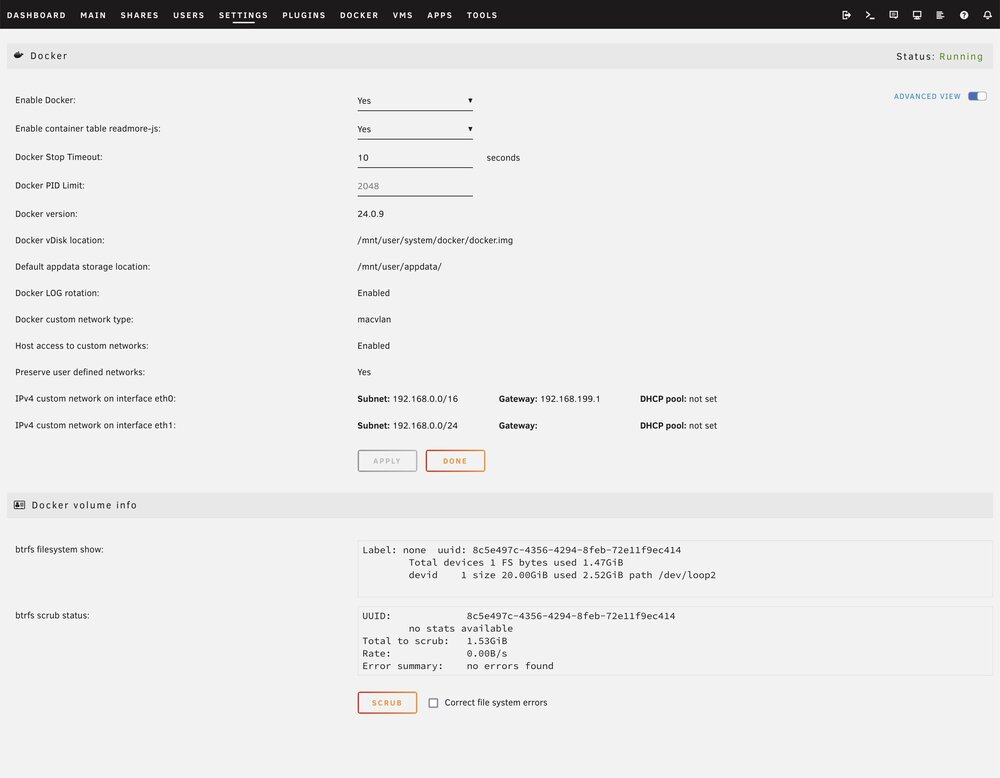Click Host access to custom networks label
The height and width of the screenshot is (778, 1000).
82,346
